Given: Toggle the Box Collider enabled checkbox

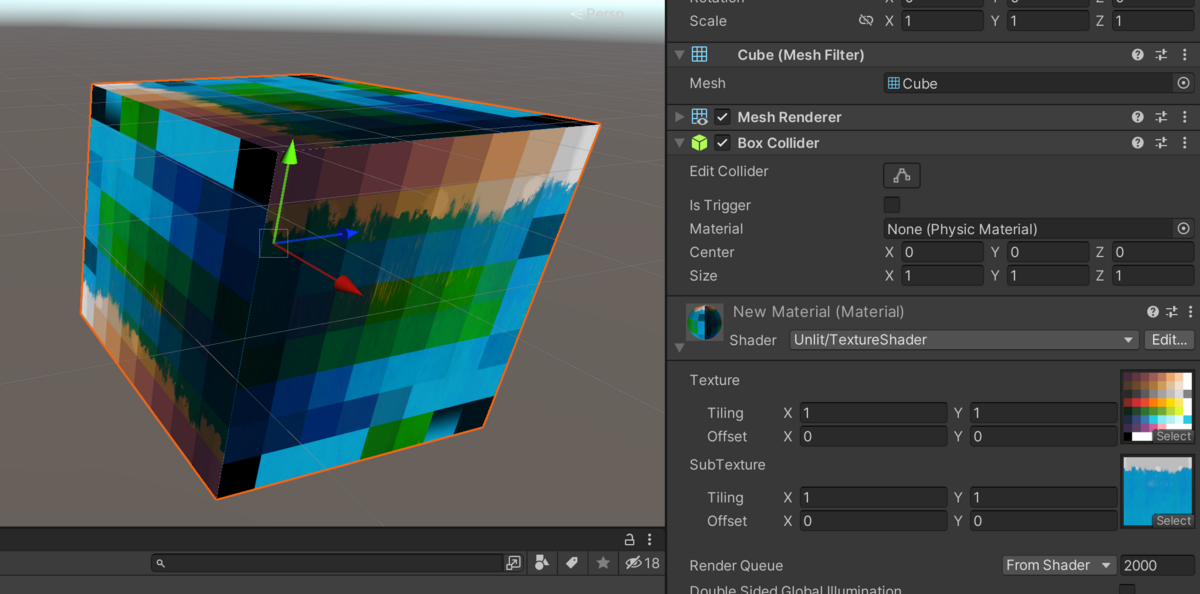Looking at the screenshot, I should (722, 142).
